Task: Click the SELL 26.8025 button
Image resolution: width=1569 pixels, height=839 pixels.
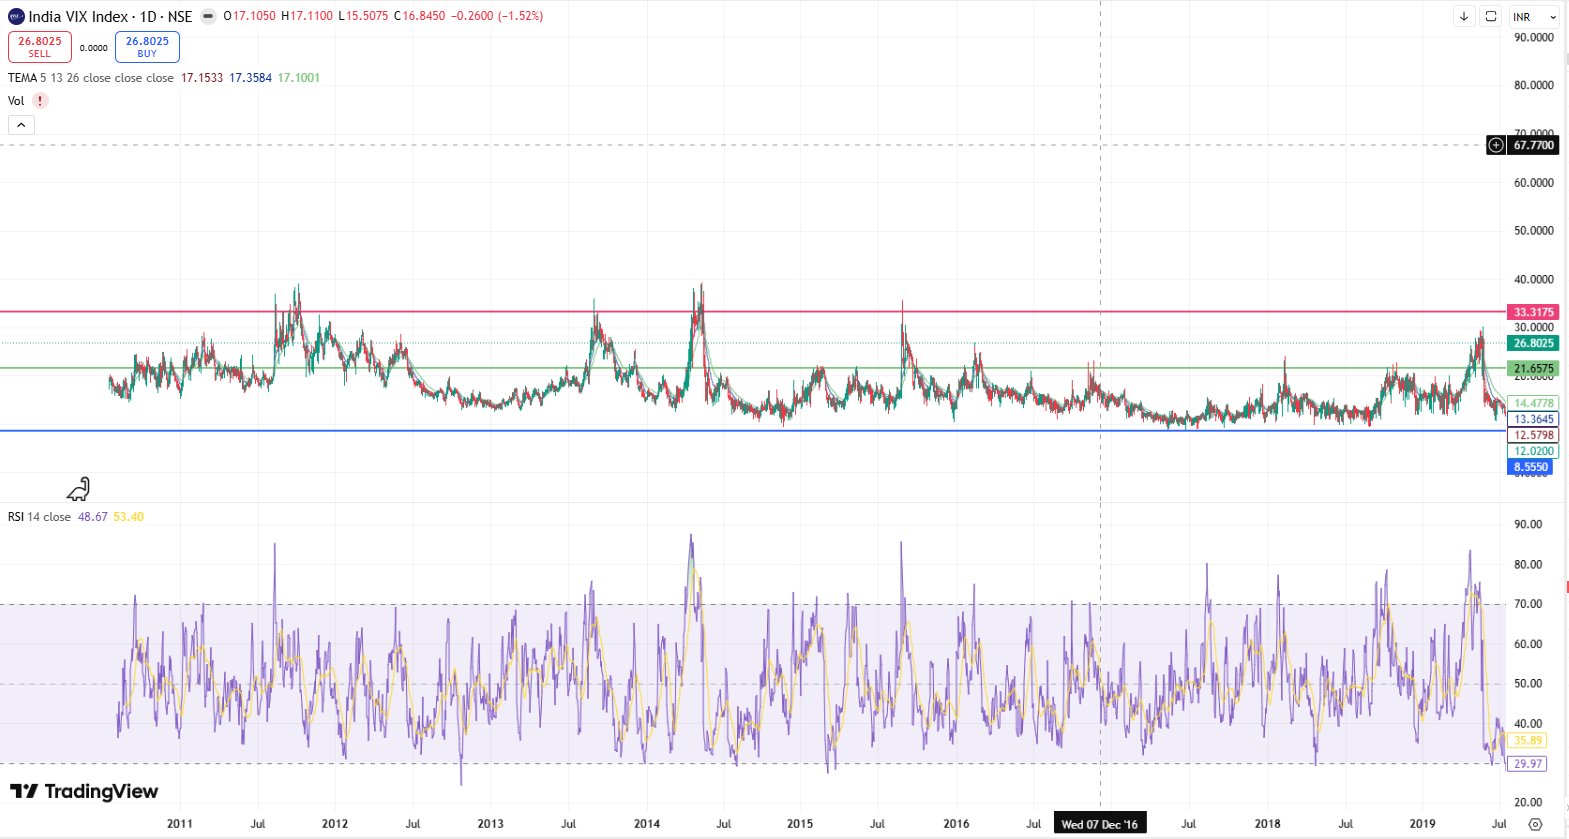Action: (x=40, y=47)
